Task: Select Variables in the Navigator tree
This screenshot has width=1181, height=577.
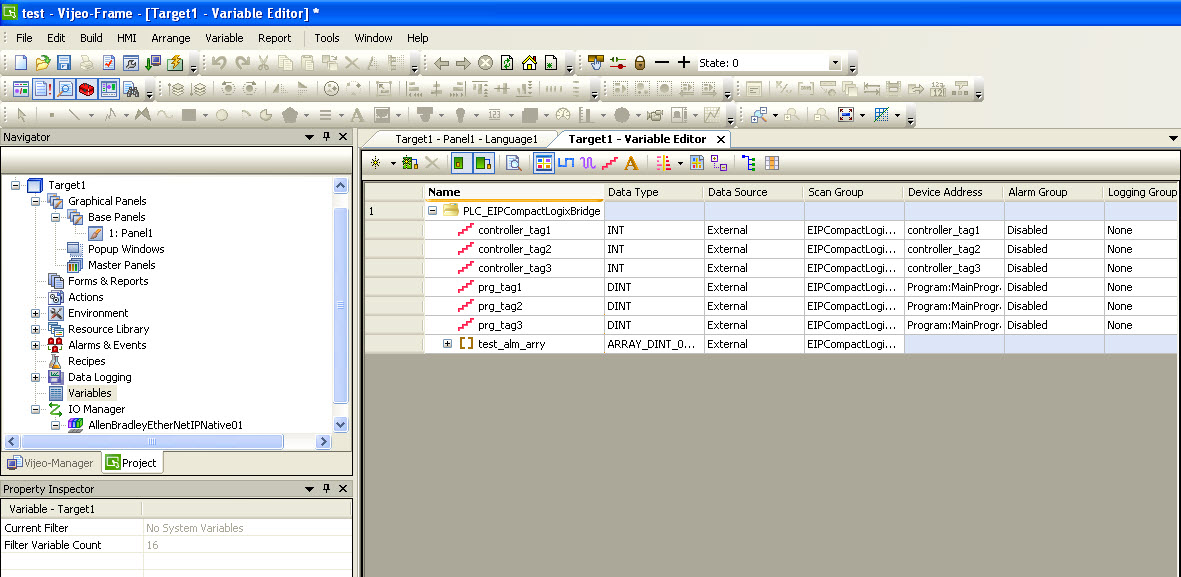Action: pos(90,393)
